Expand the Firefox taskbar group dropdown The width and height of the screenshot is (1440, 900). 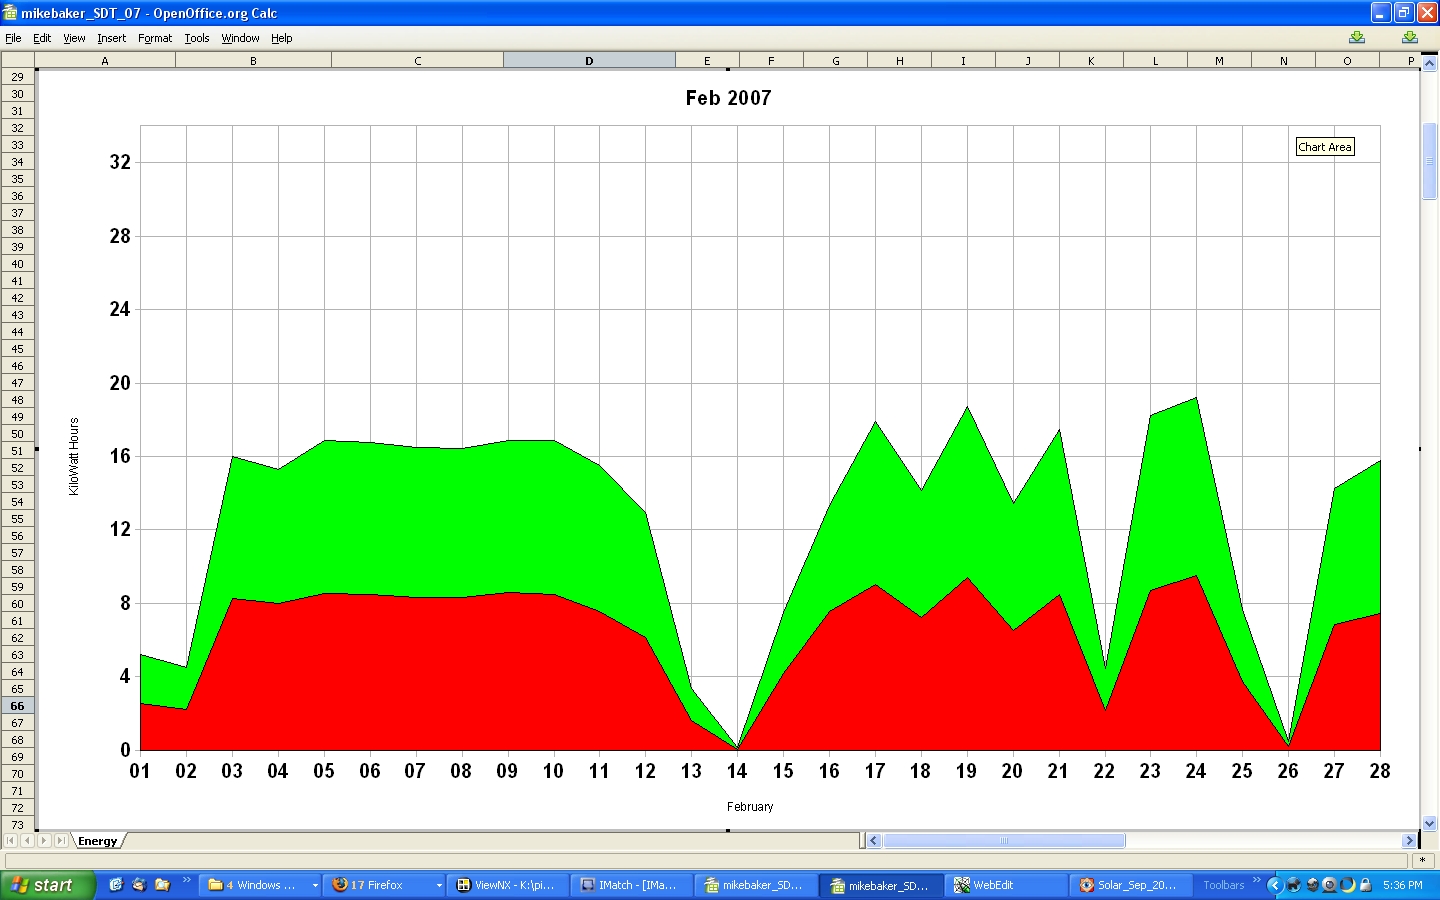click(438, 885)
